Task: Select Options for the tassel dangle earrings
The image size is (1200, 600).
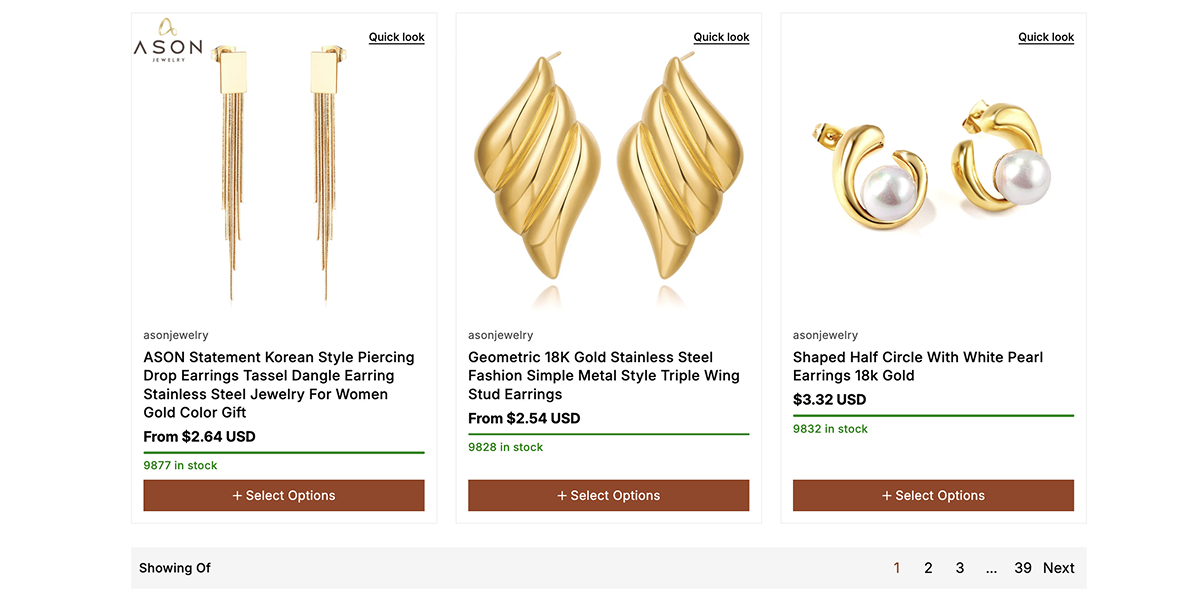Action: click(284, 495)
